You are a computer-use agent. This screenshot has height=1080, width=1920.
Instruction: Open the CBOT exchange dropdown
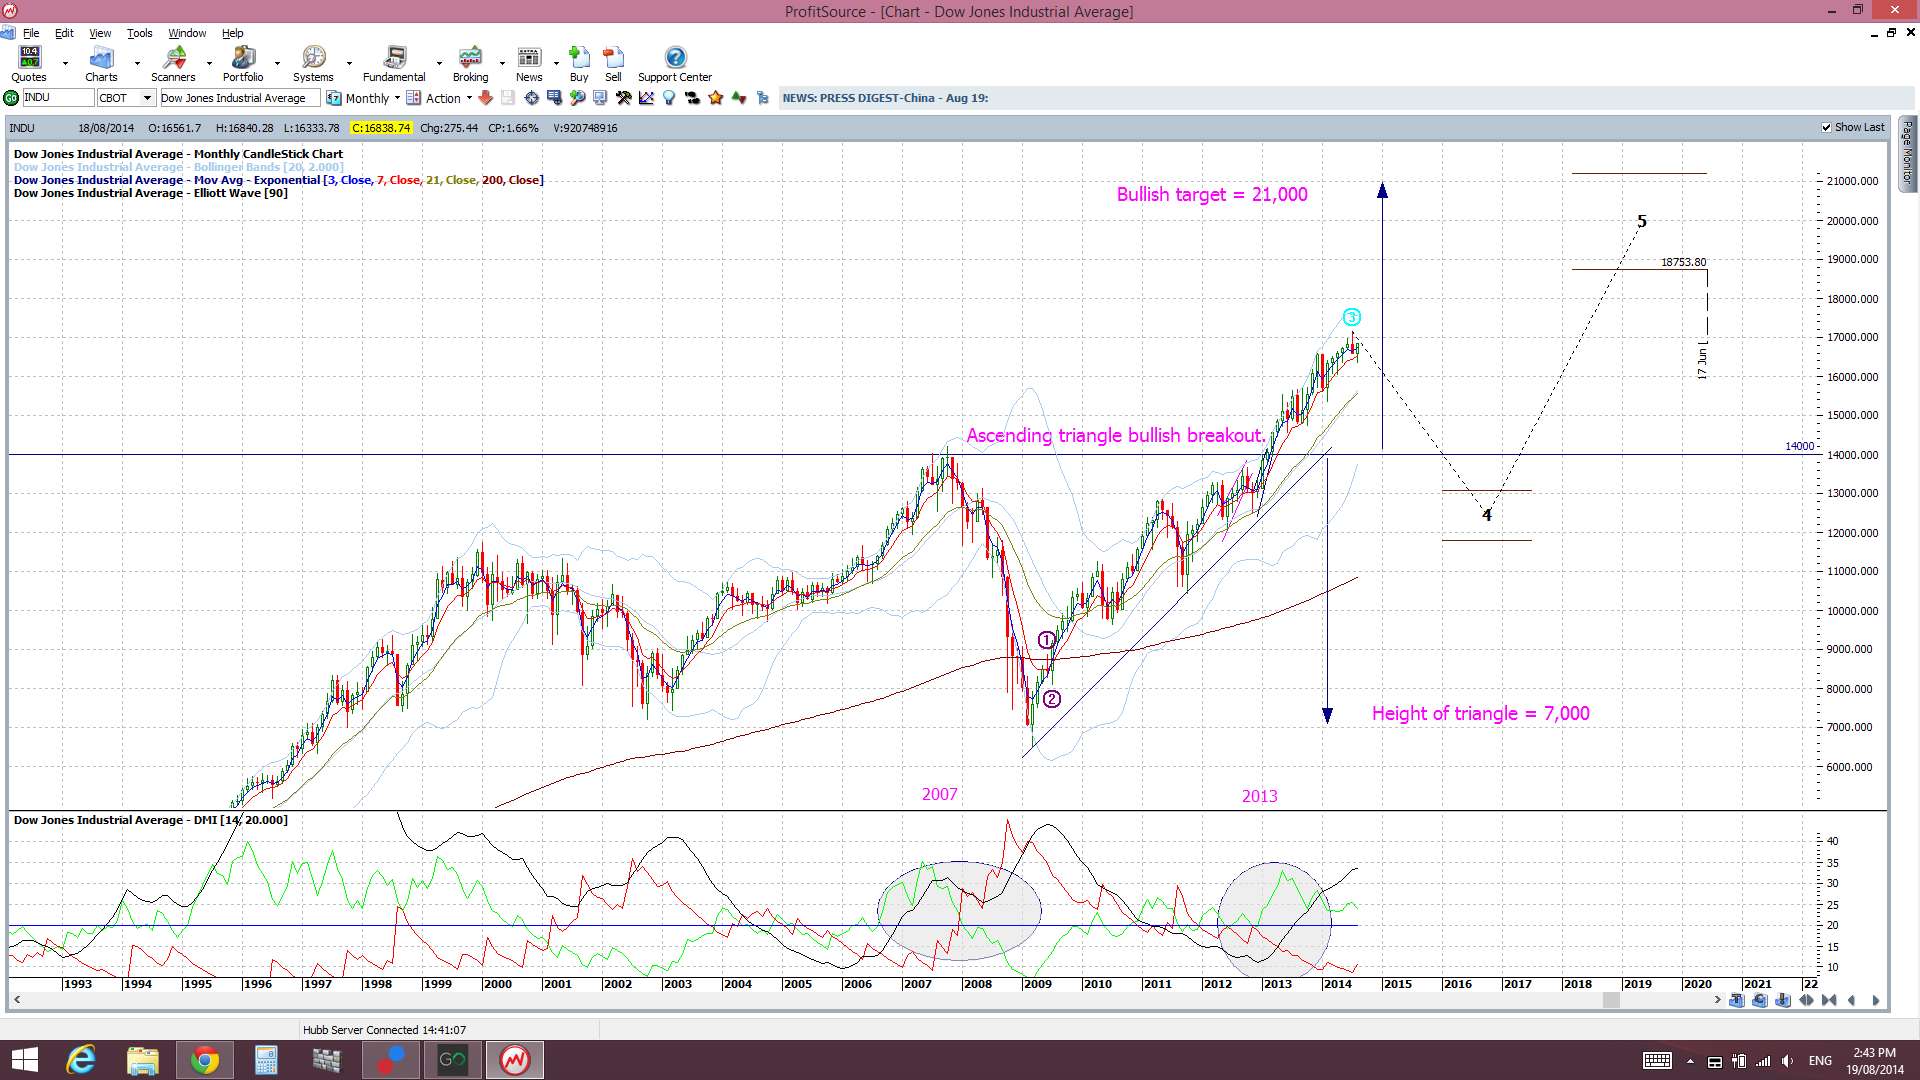(147, 98)
